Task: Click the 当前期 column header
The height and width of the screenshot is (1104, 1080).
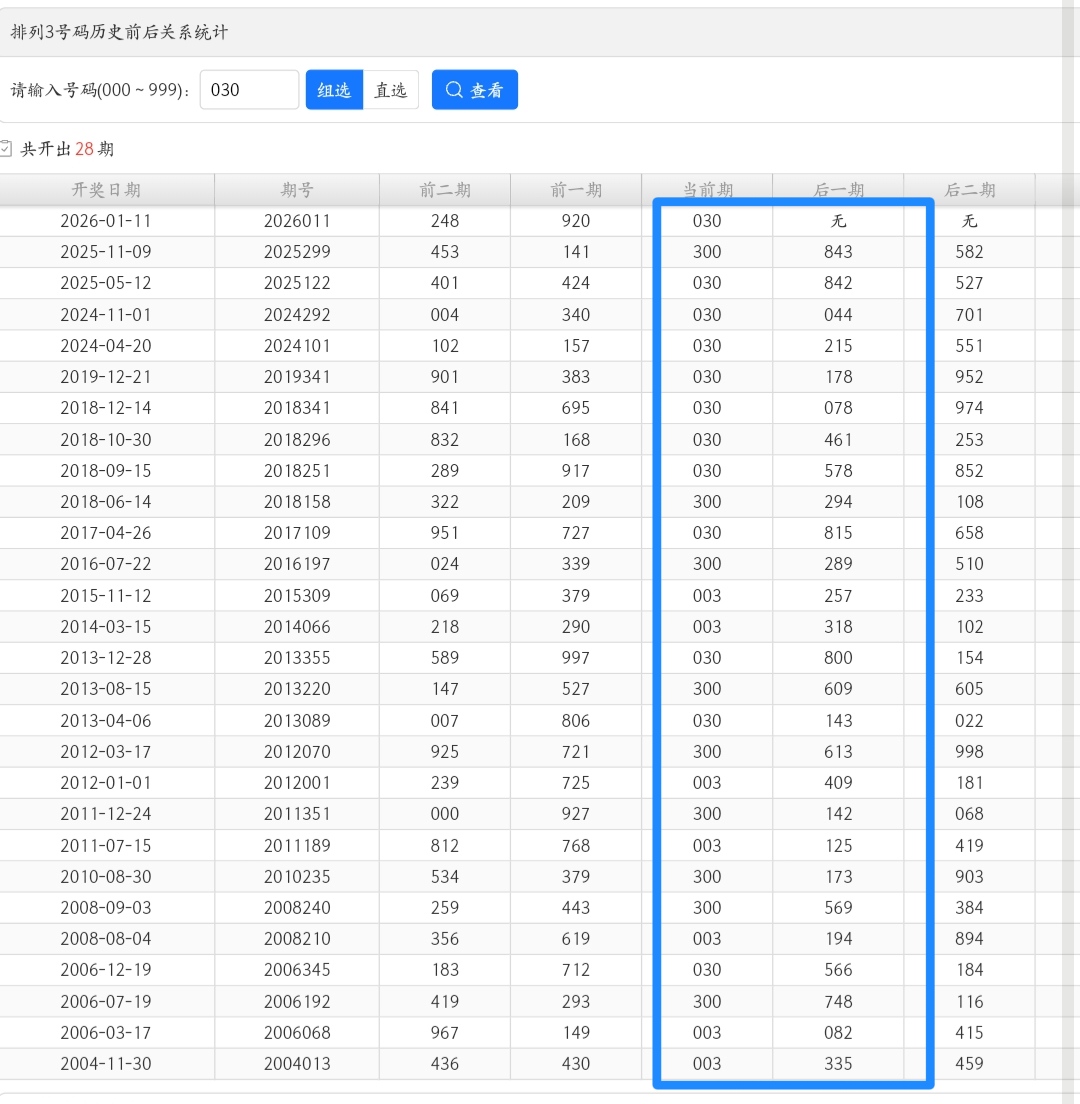Action: (x=707, y=190)
